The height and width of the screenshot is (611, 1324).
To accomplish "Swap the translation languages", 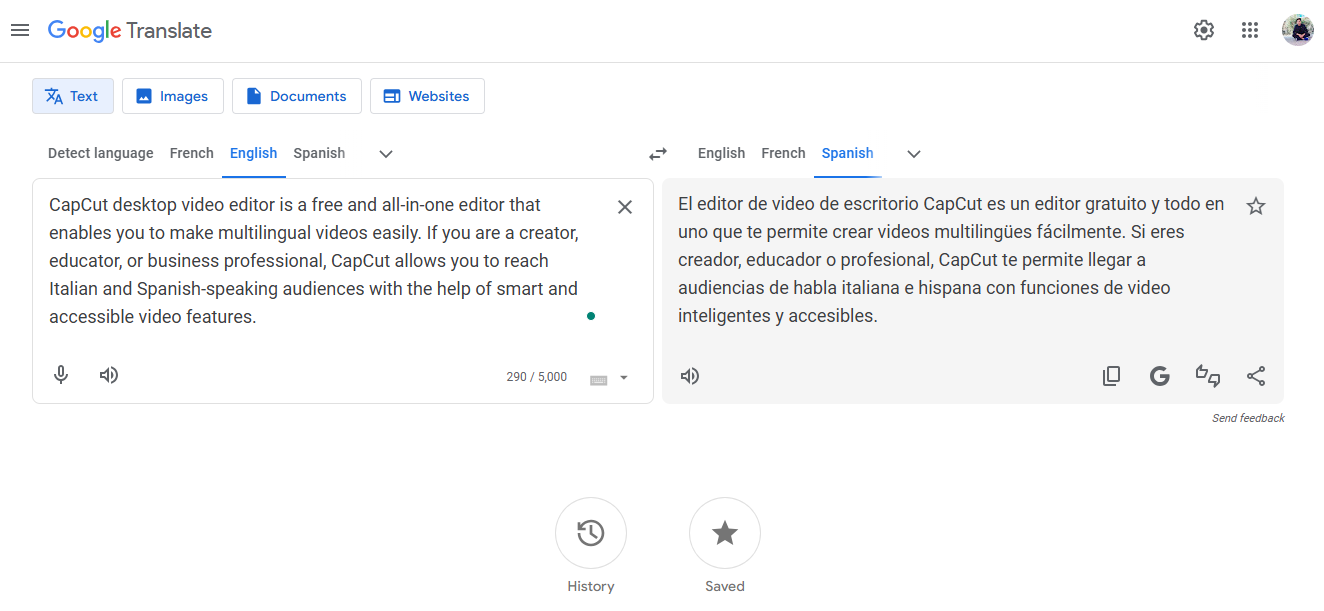I will click(x=658, y=153).
